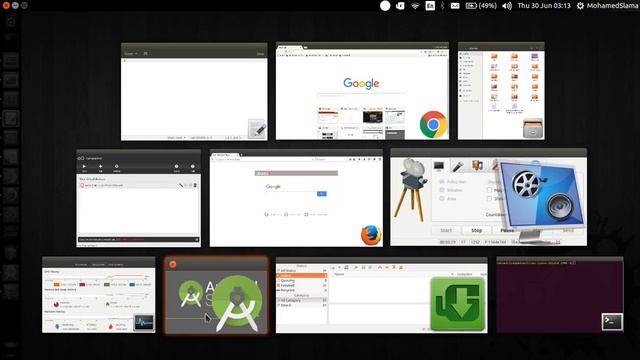Click the Pause button in Kazam
Screen dimensions: 640x360
tap(507, 231)
